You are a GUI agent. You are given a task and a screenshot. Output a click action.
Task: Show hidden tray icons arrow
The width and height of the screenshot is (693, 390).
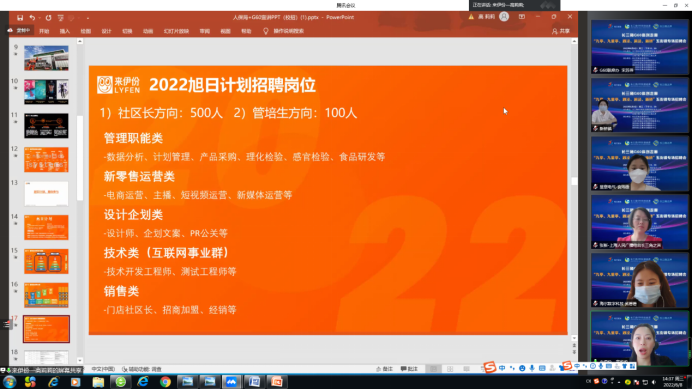(619, 382)
